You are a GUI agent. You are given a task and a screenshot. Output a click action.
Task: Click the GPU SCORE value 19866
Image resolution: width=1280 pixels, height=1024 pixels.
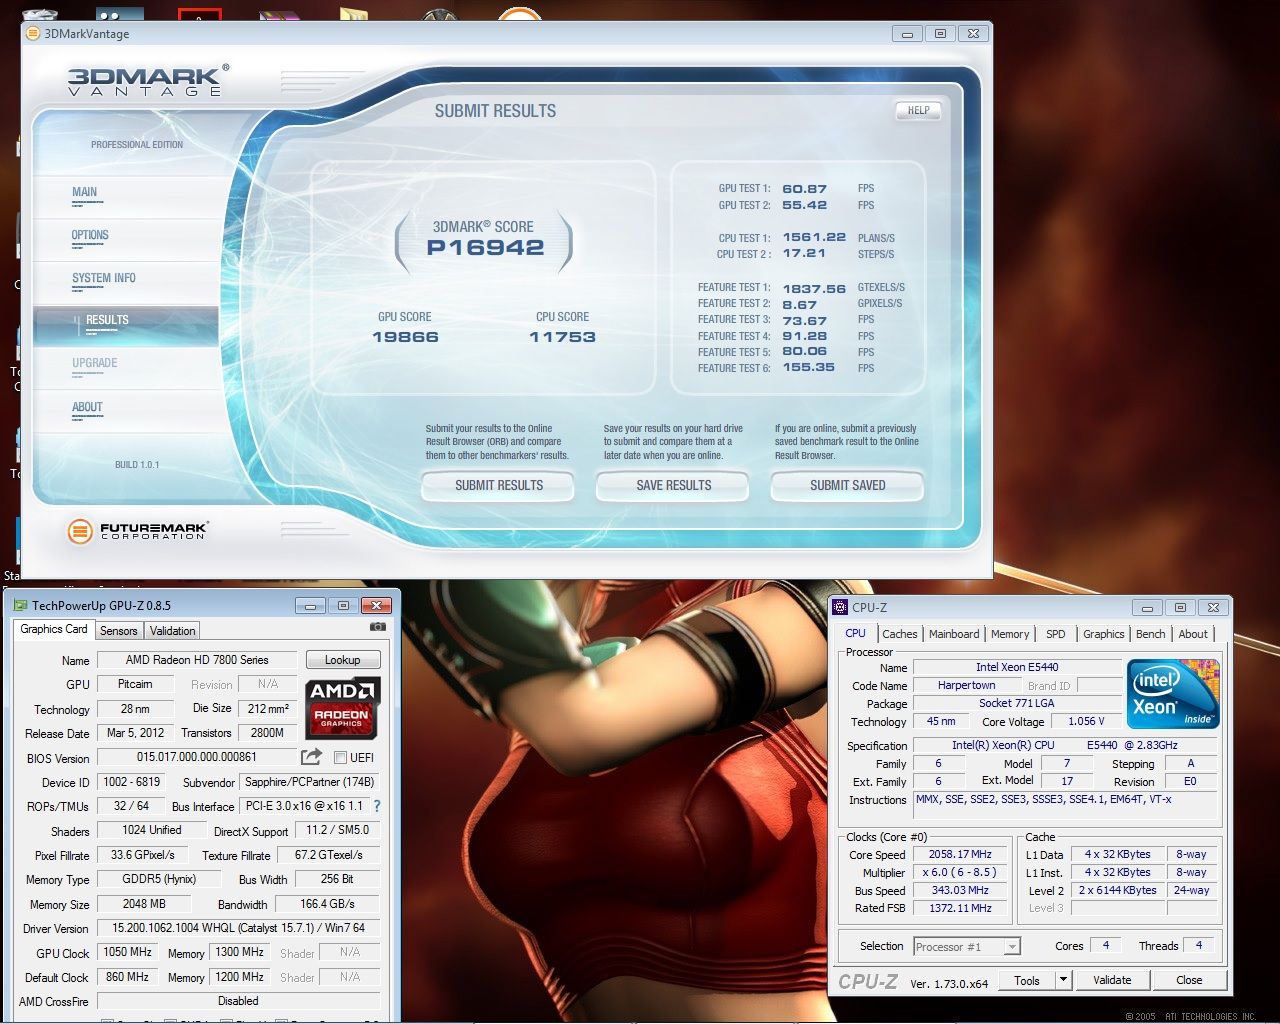pyautogui.click(x=405, y=337)
